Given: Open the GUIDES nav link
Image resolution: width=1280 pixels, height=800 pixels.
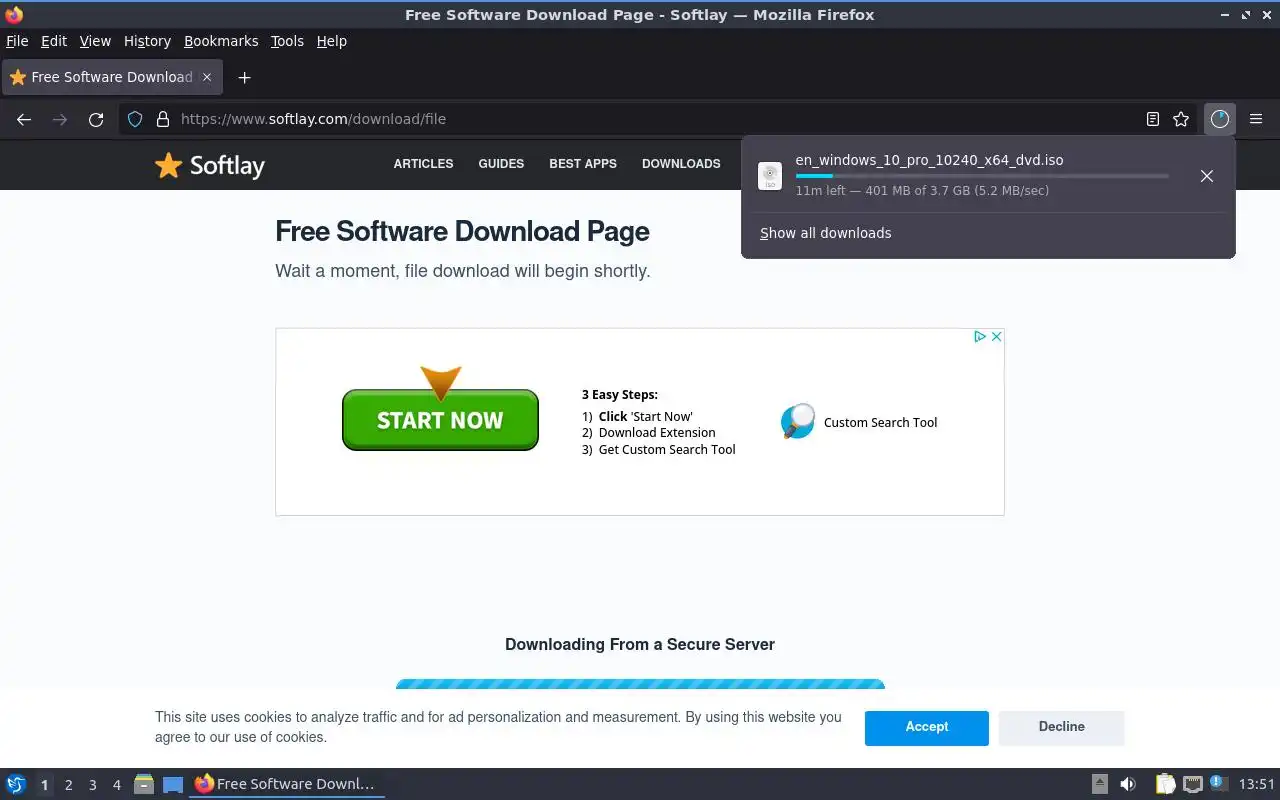Looking at the screenshot, I should coord(501,163).
